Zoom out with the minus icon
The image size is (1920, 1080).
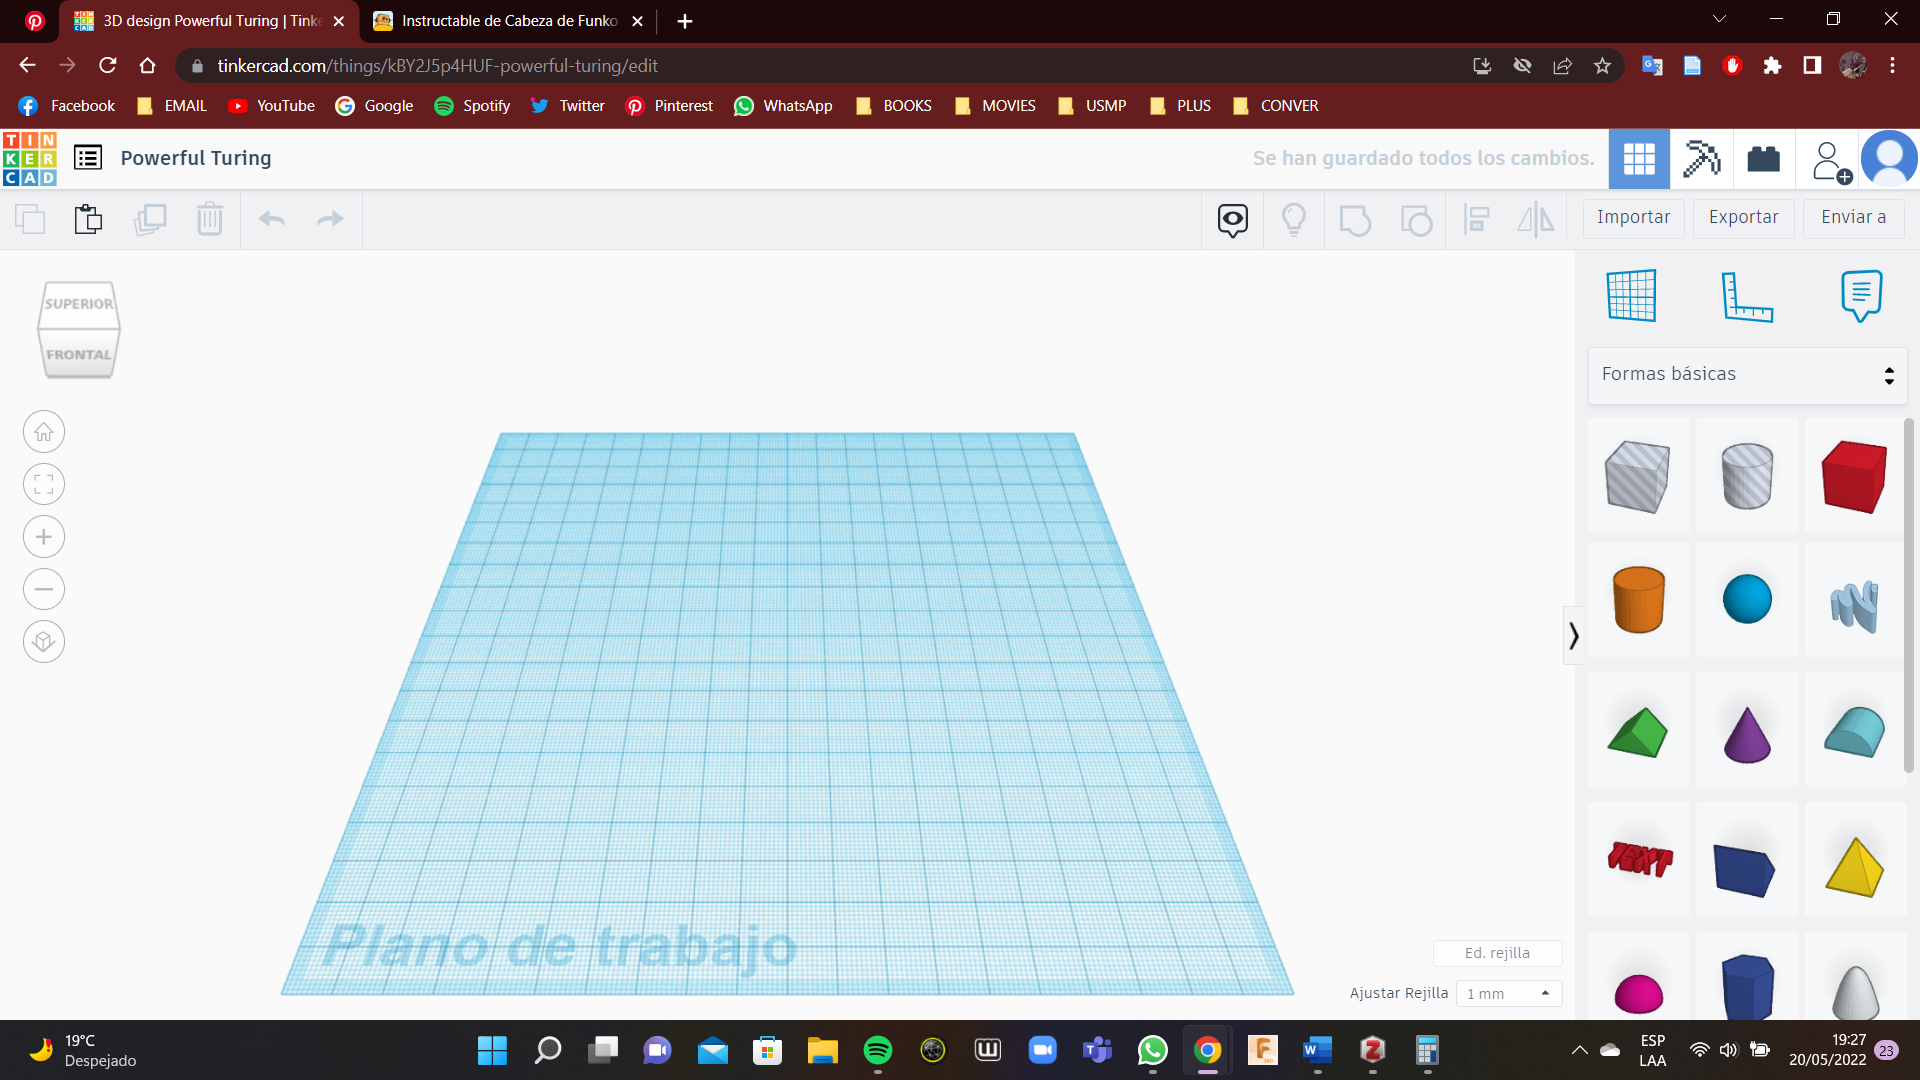point(44,589)
